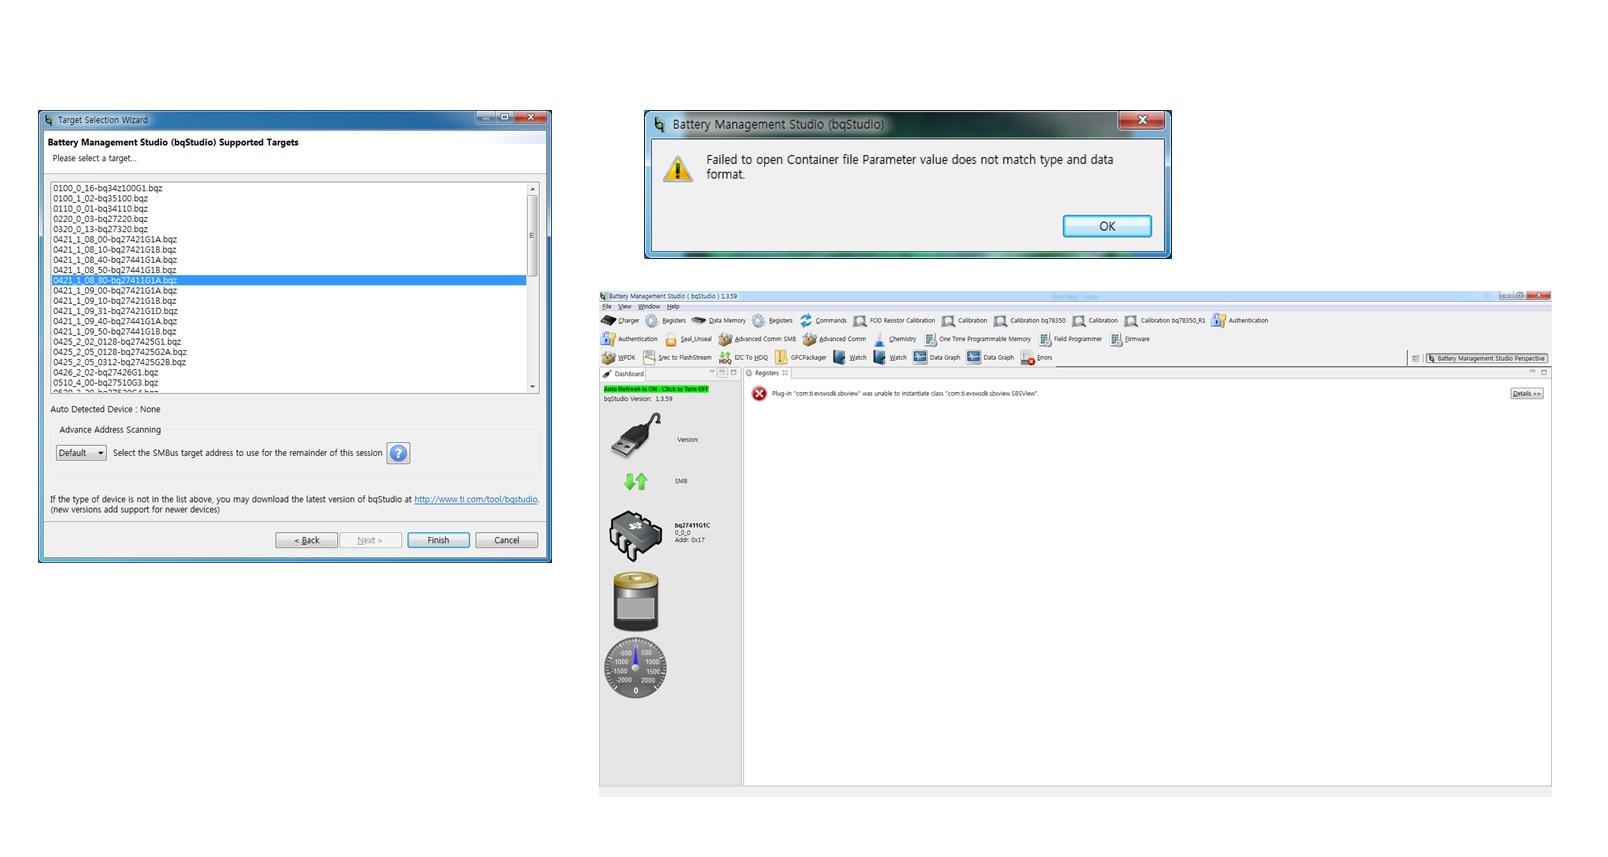Select target 0320_0_13-bq27320.bqz
The height and width of the screenshot is (857, 1608).
[289, 229]
